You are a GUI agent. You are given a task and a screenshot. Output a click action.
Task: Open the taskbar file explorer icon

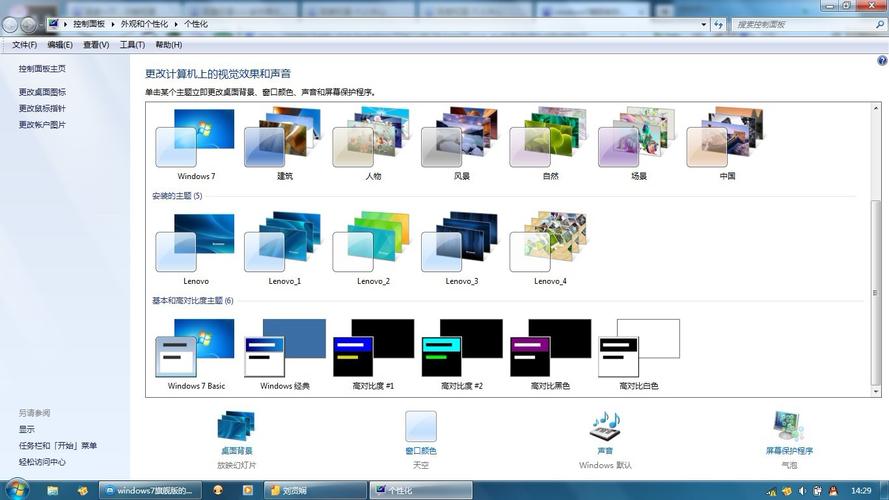pyautogui.click(x=53, y=490)
